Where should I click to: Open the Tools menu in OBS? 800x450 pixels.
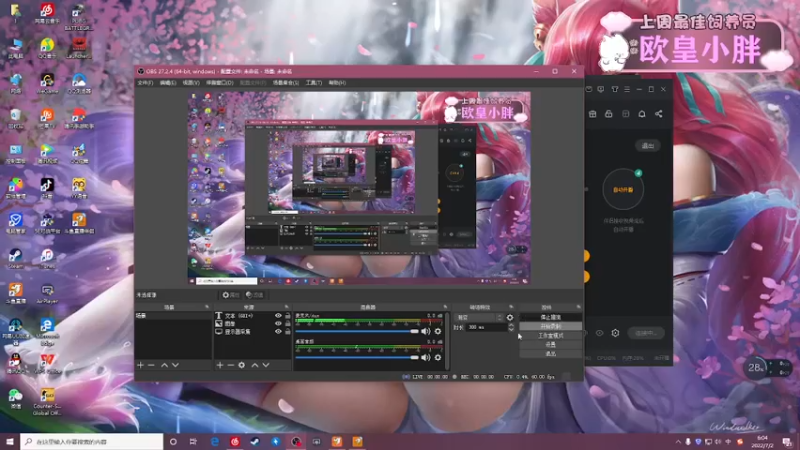point(313,83)
